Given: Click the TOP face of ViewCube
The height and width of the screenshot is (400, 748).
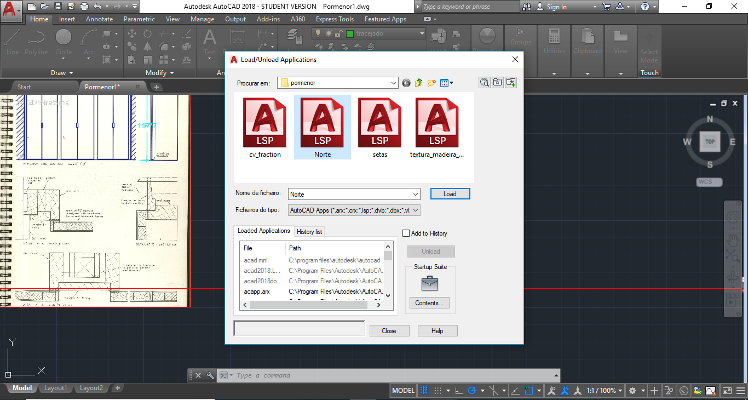Looking at the screenshot, I should [x=710, y=142].
